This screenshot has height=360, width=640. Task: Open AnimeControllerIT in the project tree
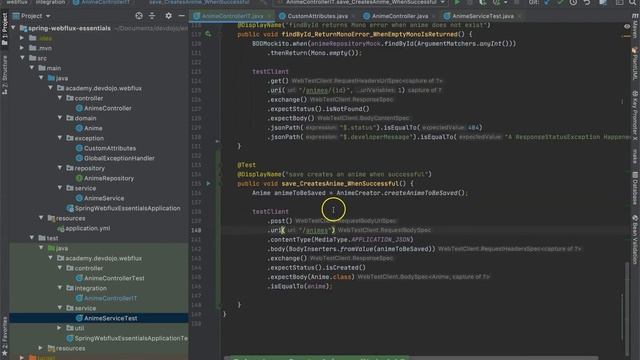pos(110,298)
